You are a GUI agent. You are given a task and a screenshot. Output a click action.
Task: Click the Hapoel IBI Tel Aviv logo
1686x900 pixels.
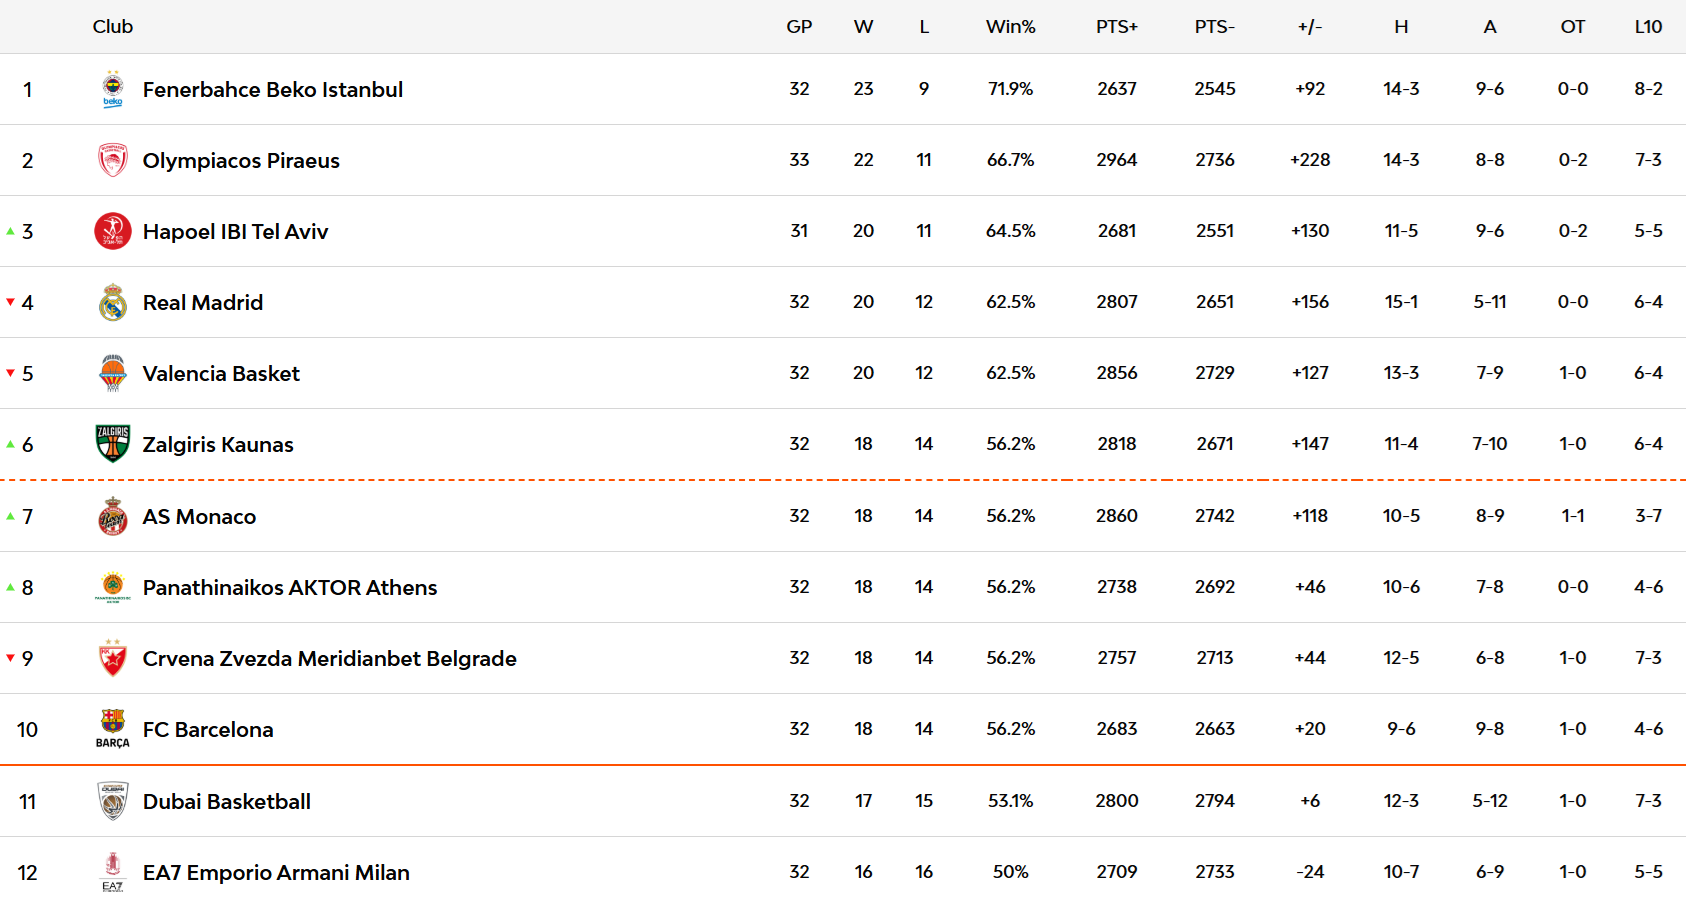click(x=113, y=231)
